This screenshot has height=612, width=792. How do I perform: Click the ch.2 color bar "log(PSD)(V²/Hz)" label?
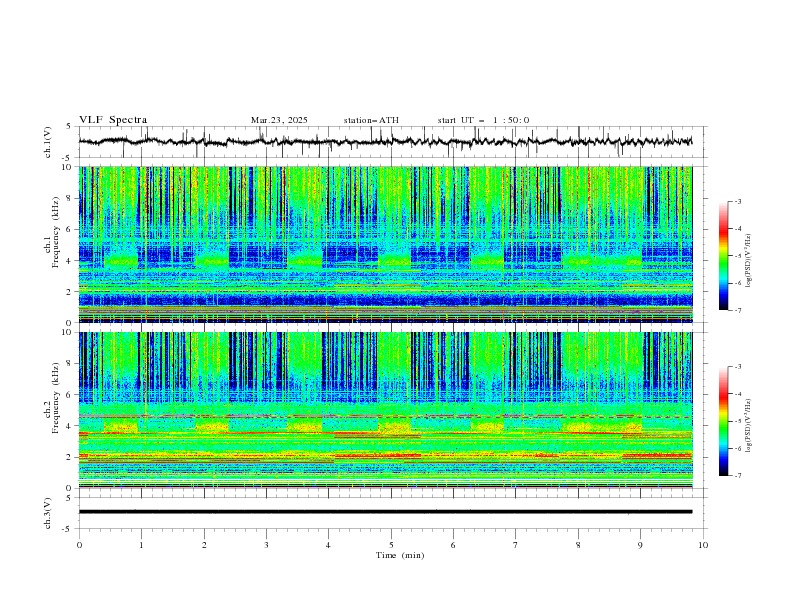748,426
